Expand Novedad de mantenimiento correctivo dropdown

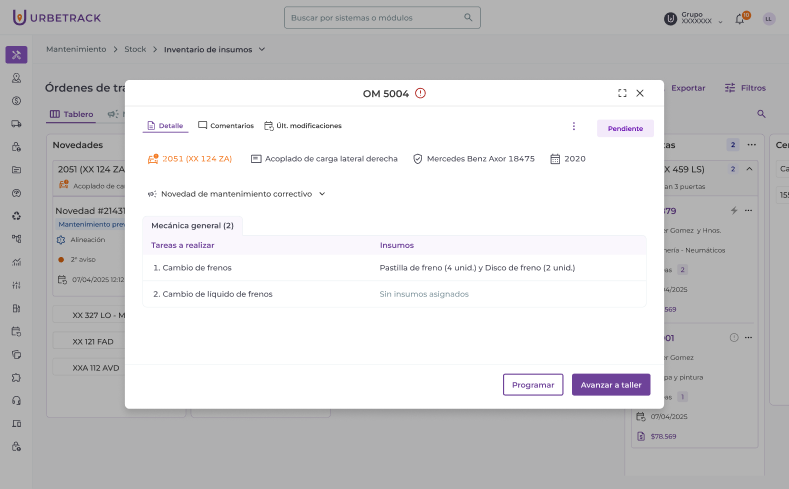(322, 194)
